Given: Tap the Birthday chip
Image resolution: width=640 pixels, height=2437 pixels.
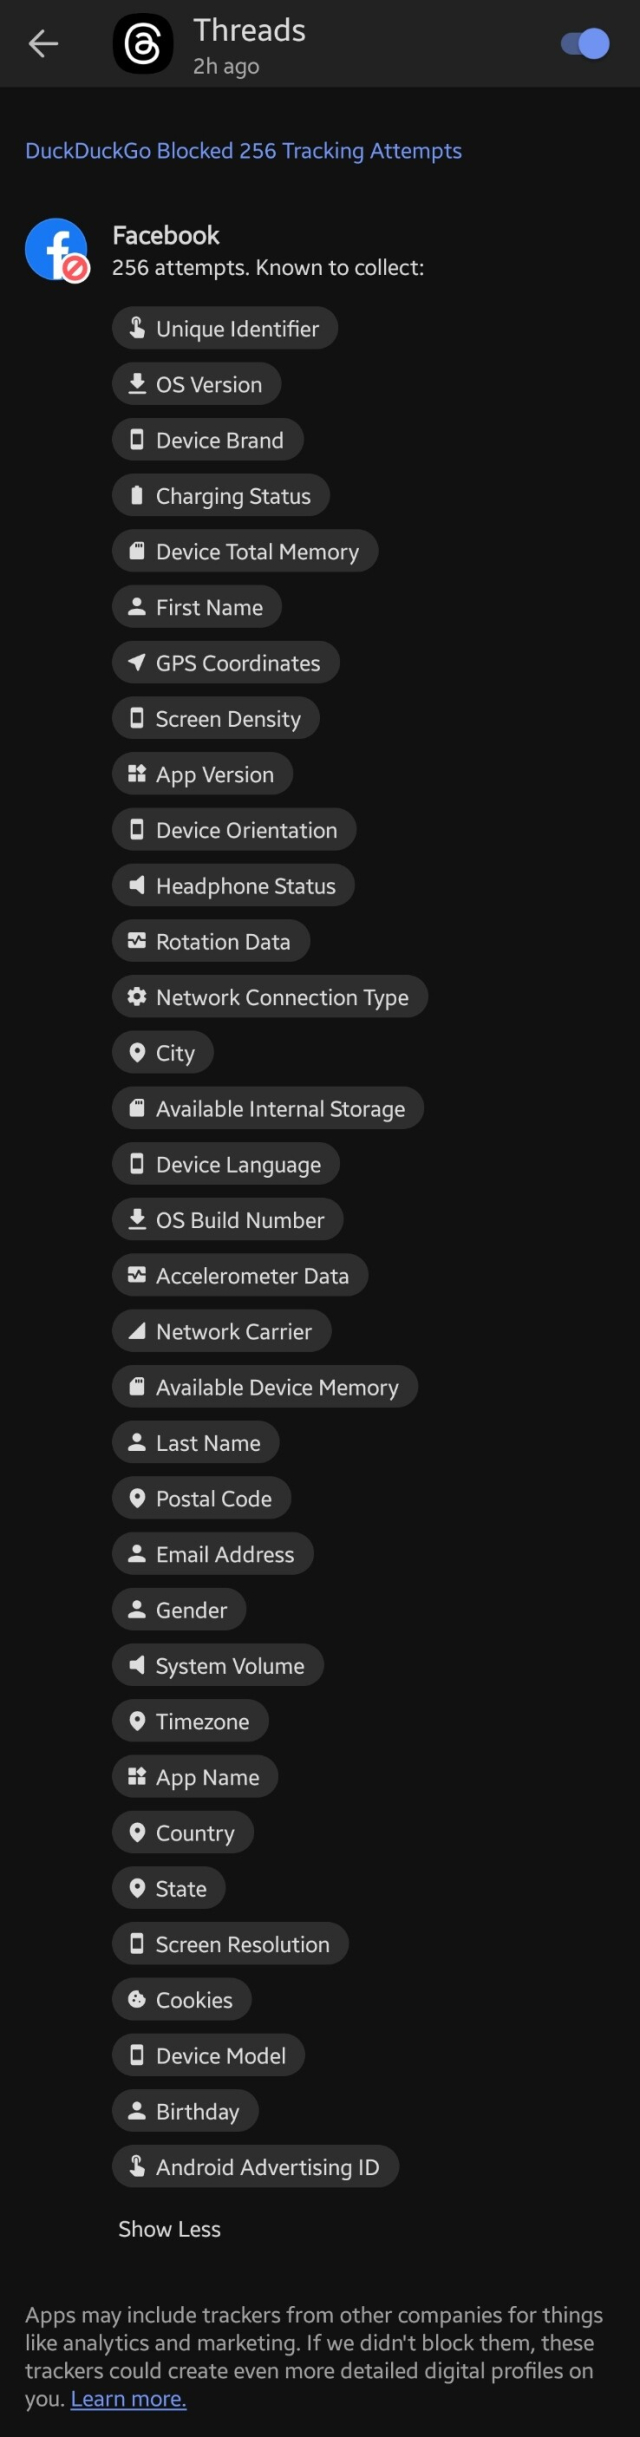Looking at the screenshot, I should [186, 2111].
